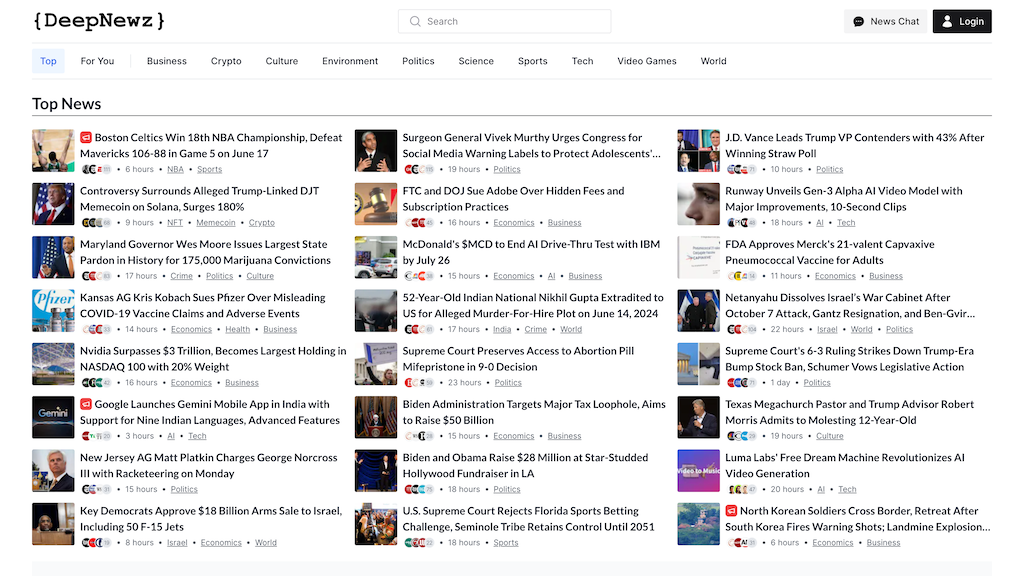Open the For You tab
This screenshot has height=576, width=1024.
click(x=97, y=61)
